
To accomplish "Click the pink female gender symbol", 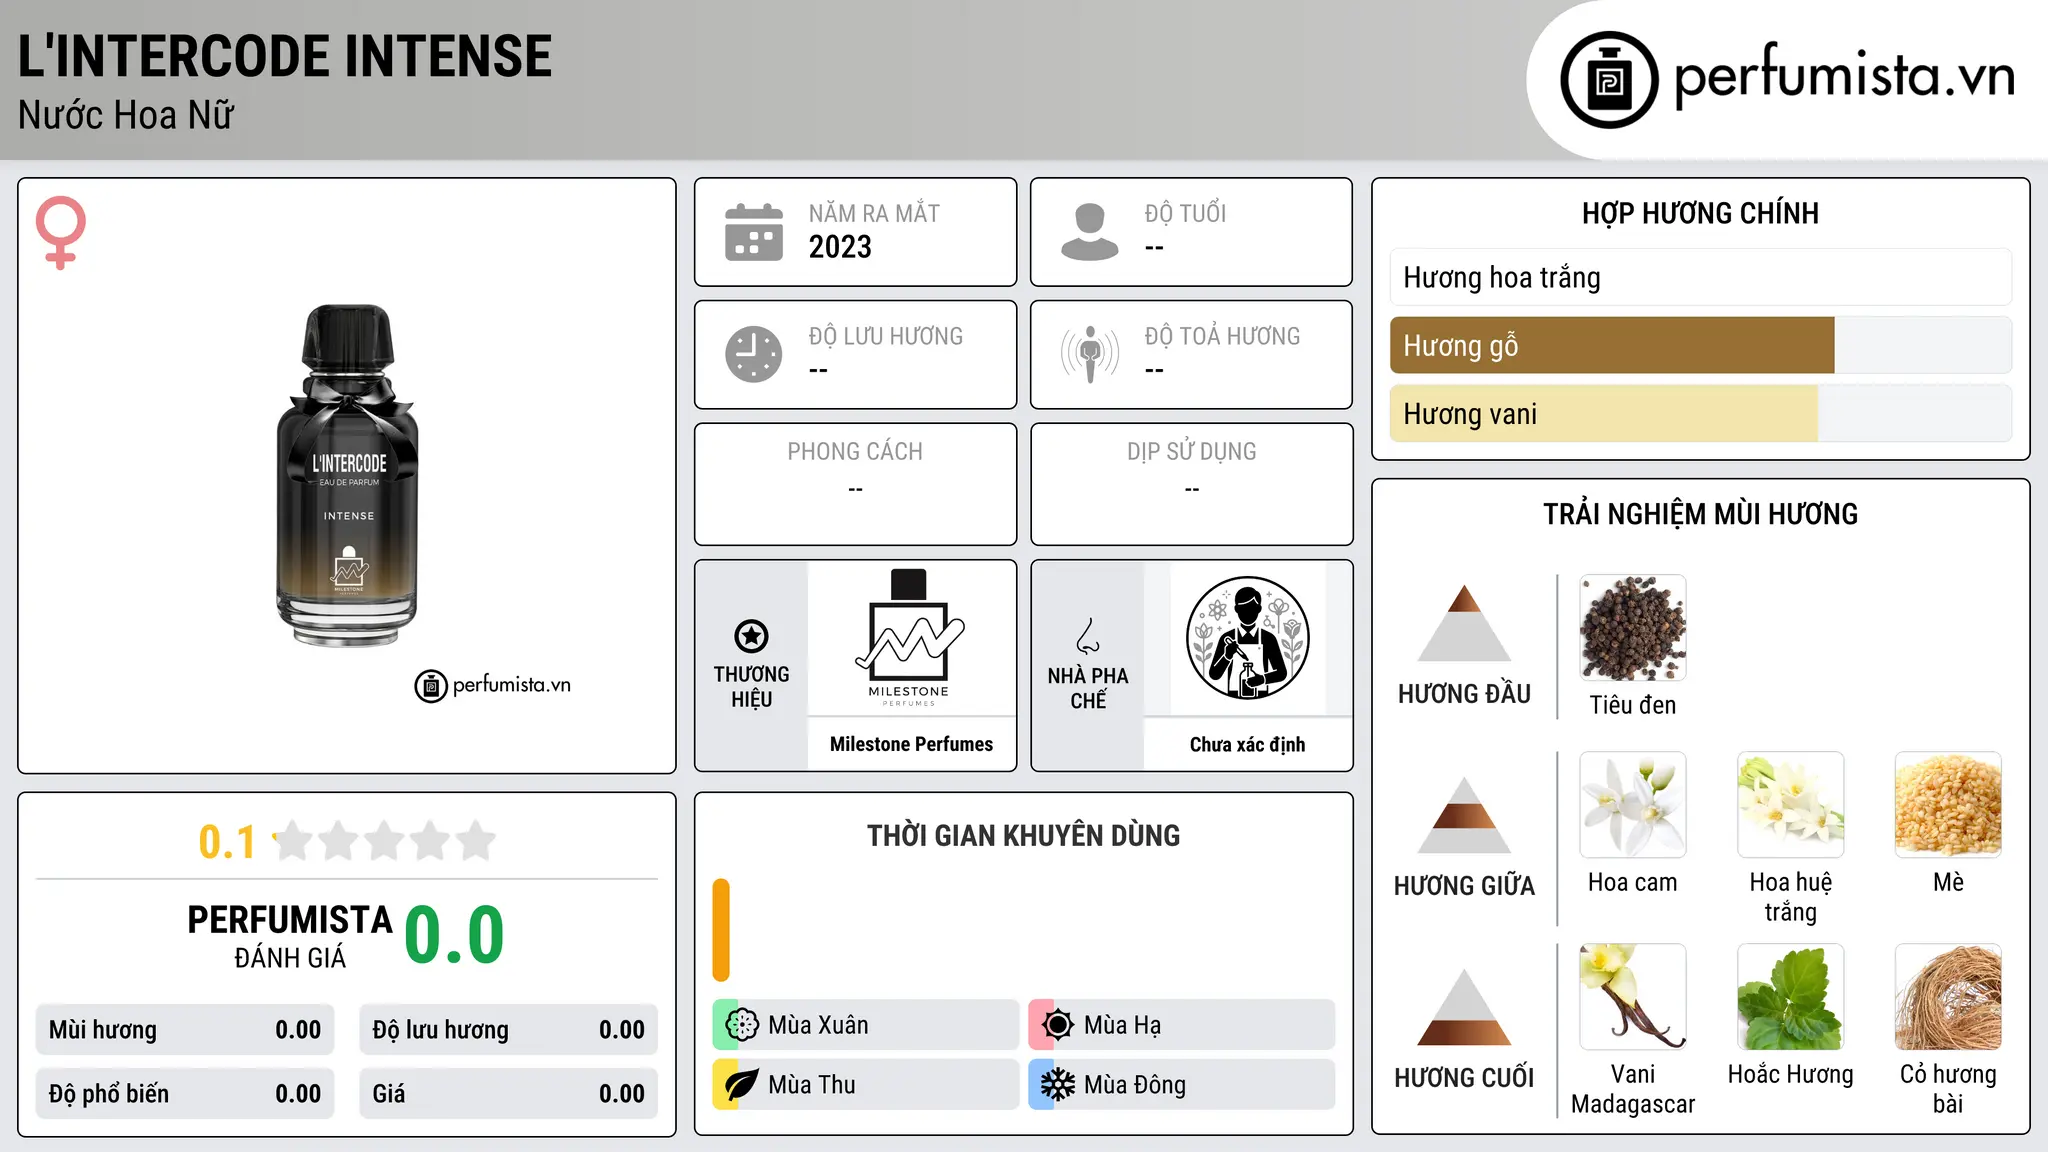I will (x=61, y=232).
